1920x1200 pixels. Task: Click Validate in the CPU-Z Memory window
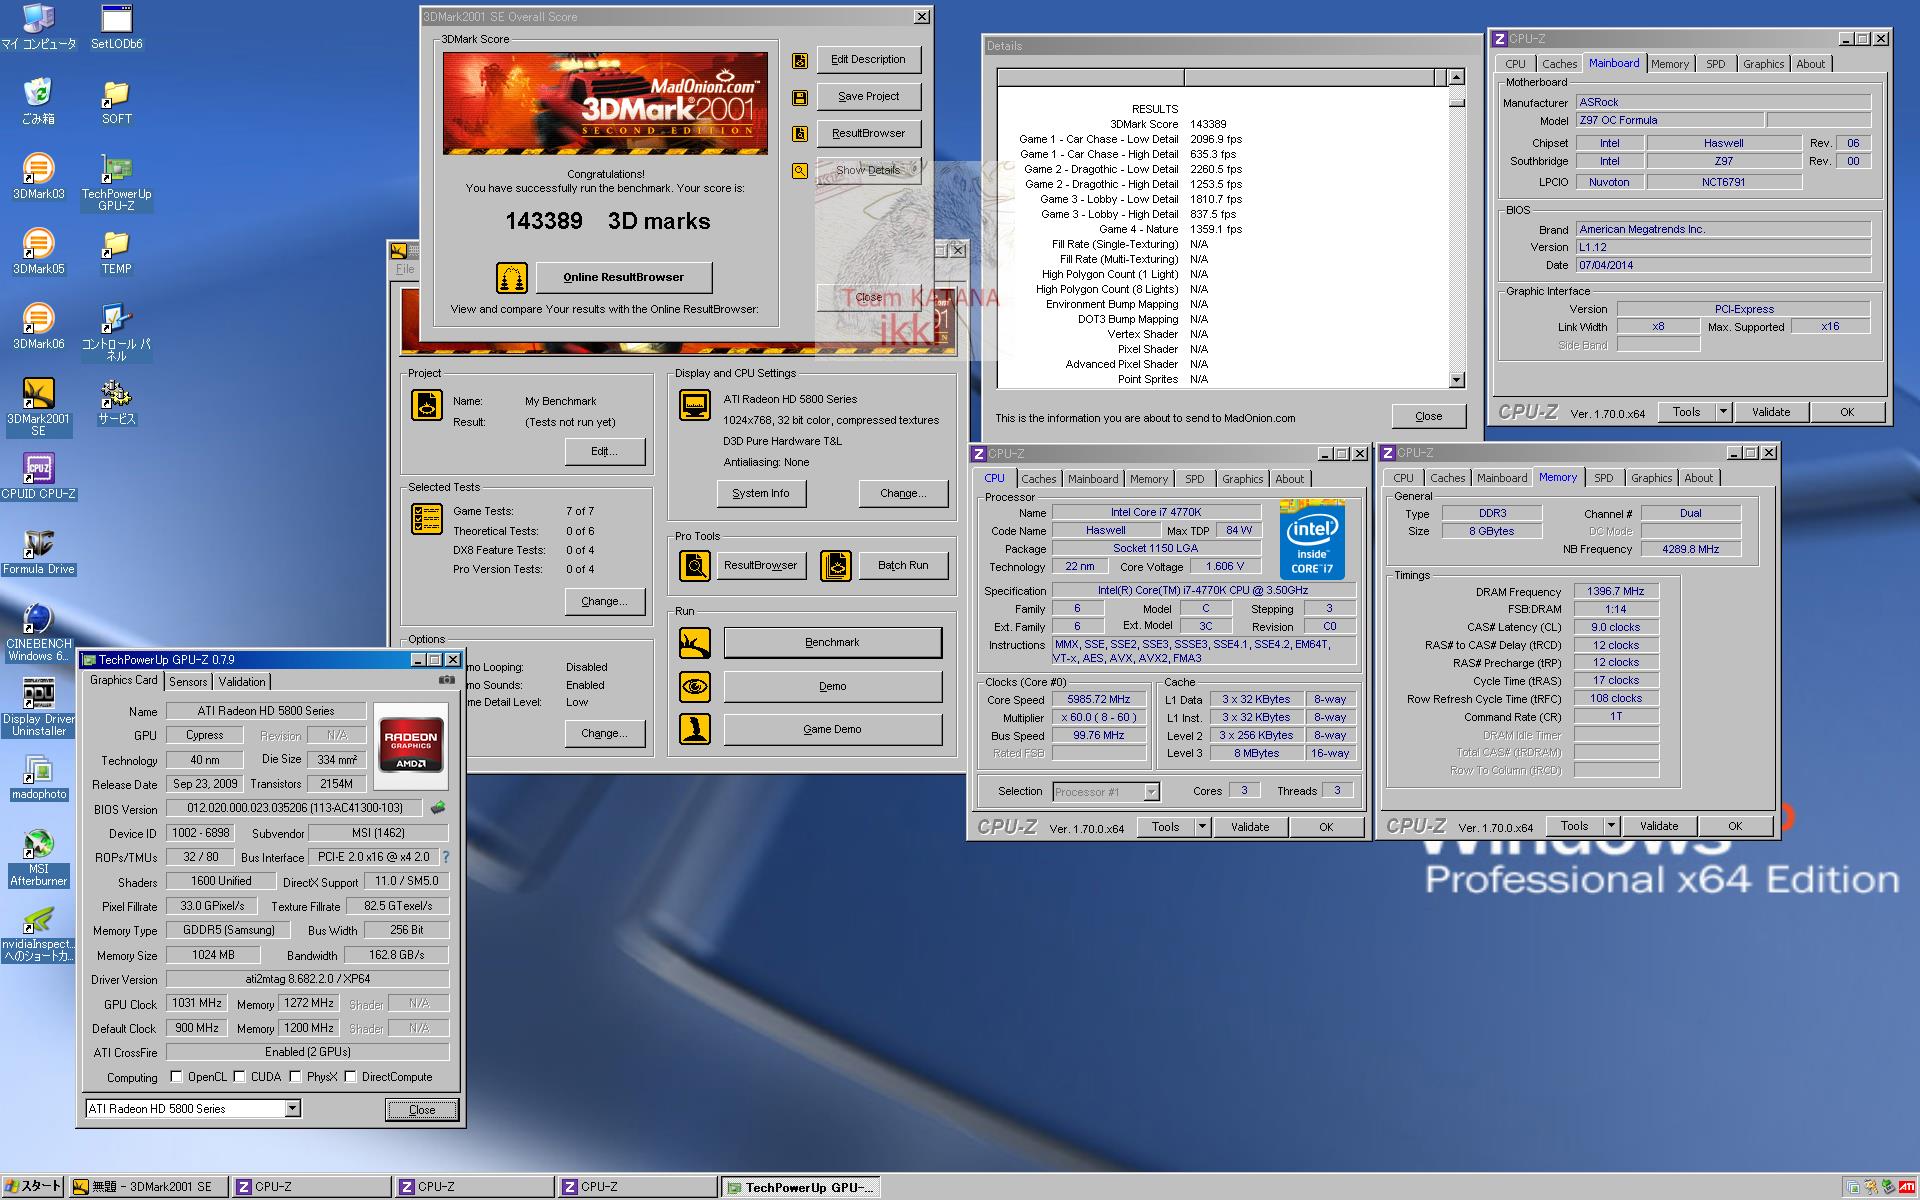click(x=1659, y=826)
